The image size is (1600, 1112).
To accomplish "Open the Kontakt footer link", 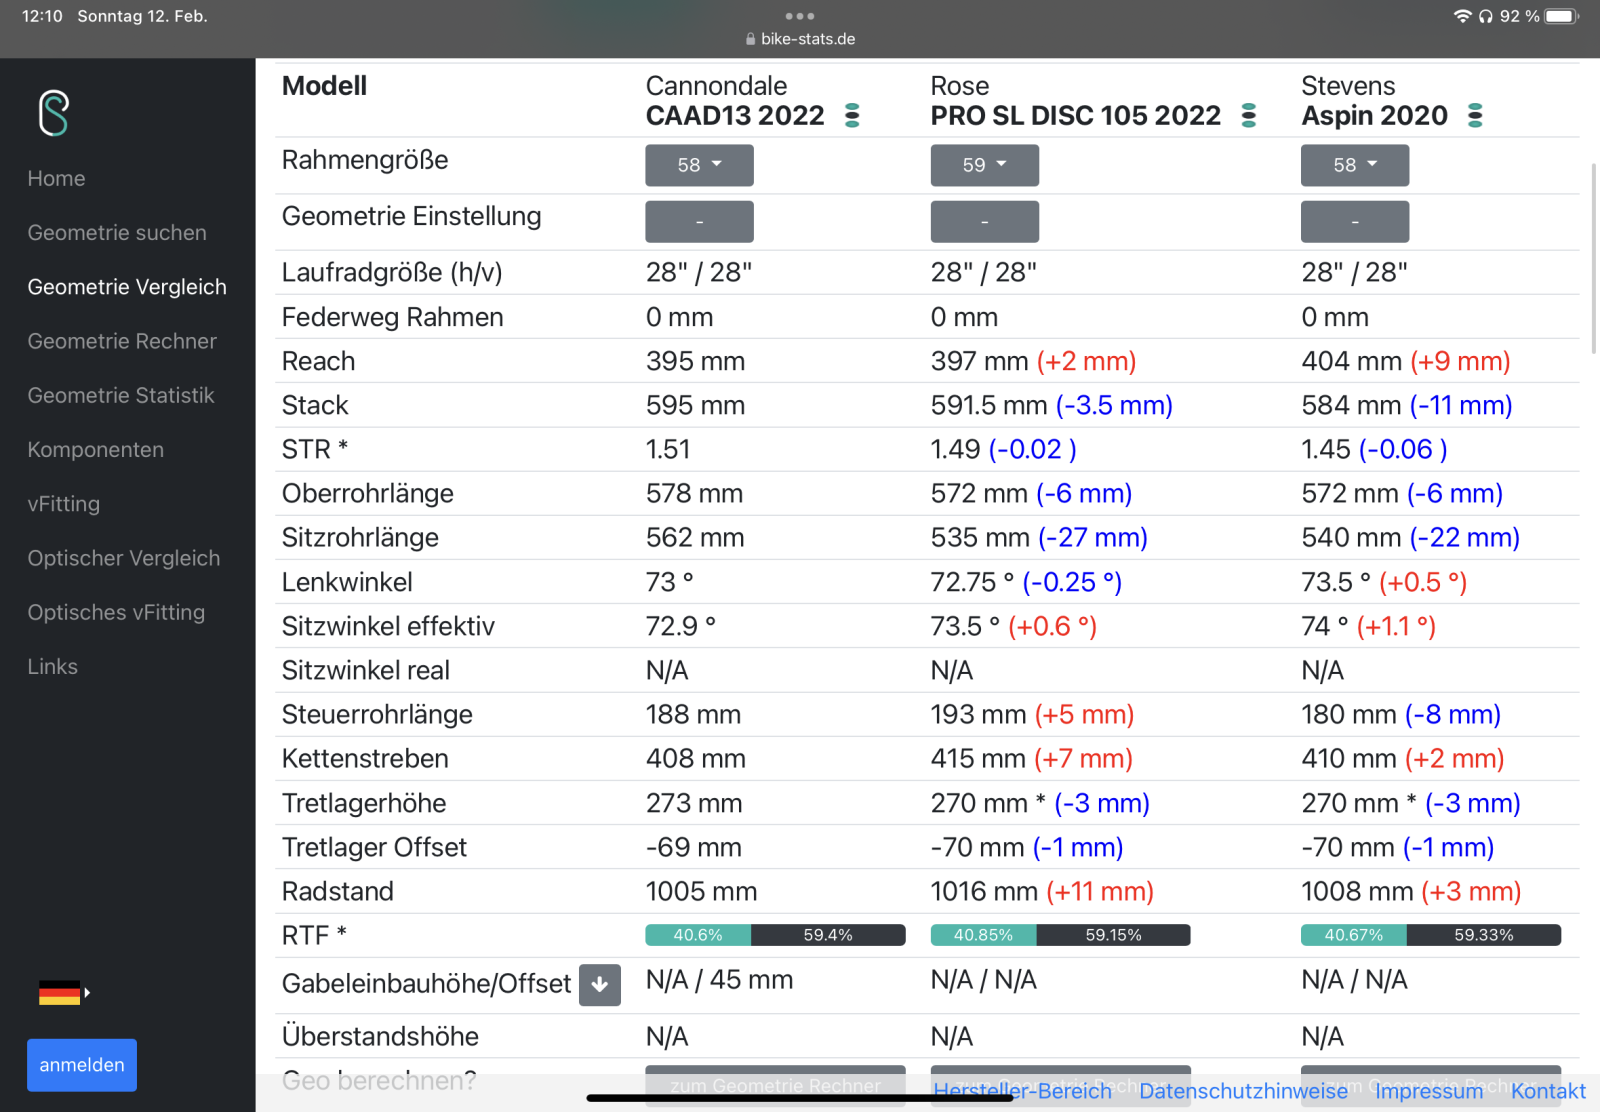I will tap(1548, 1091).
